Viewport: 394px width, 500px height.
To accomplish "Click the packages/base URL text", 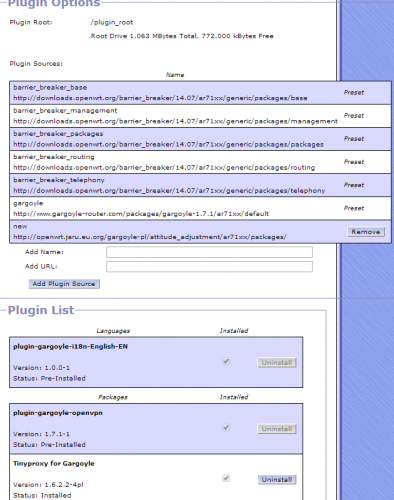I will (x=160, y=98).
